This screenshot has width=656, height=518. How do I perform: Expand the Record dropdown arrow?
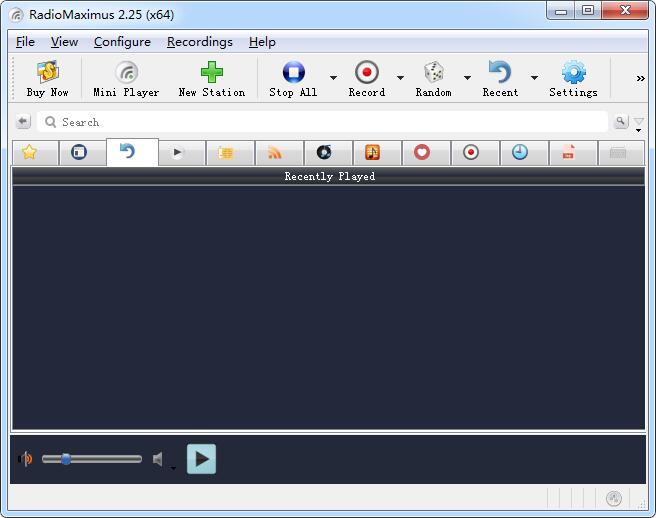400,78
